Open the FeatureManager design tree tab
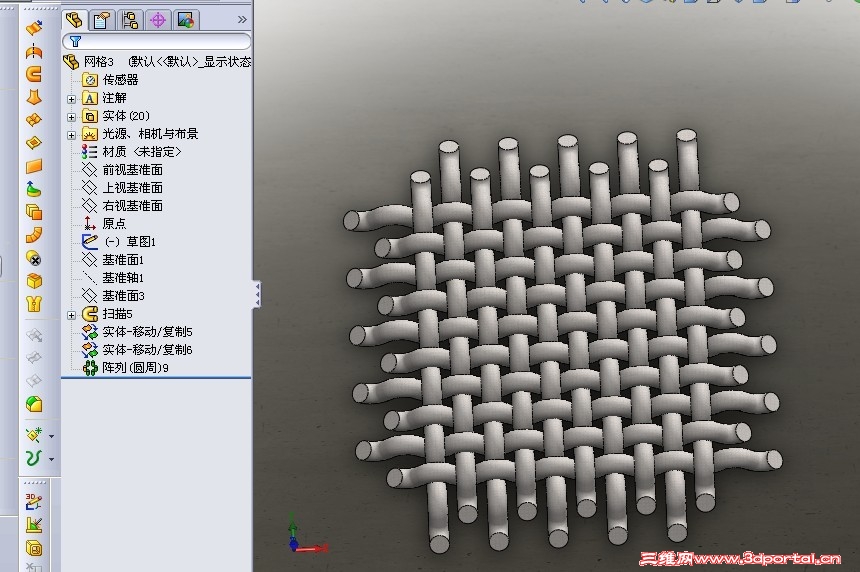This screenshot has width=860, height=572. (75, 20)
